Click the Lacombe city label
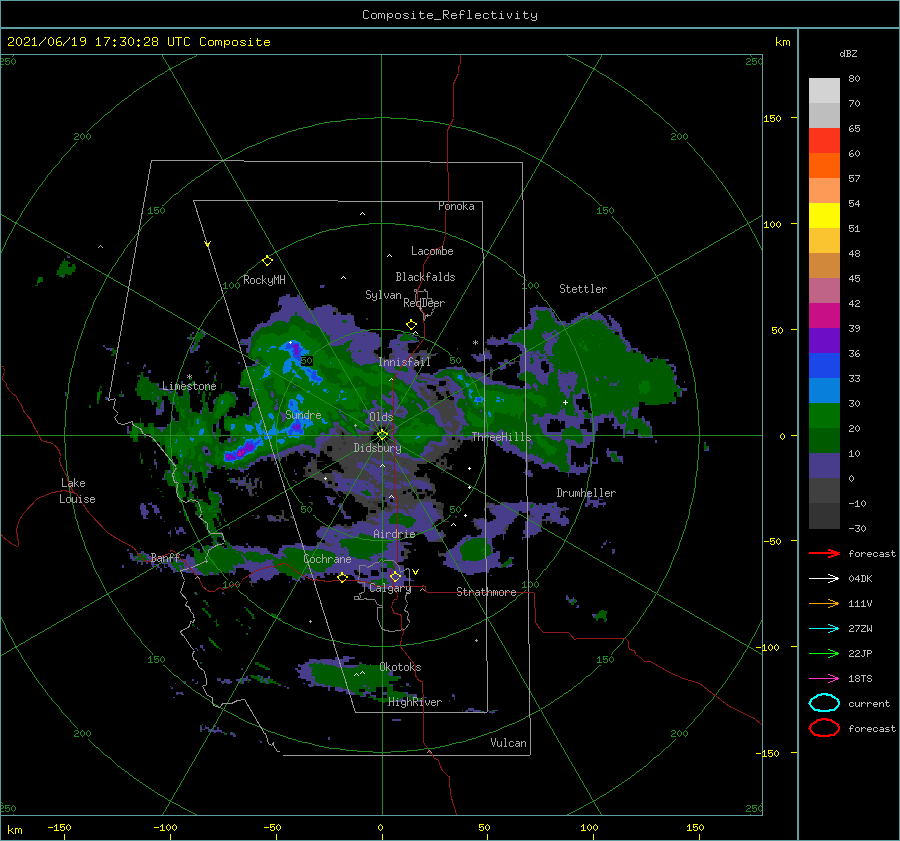The height and width of the screenshot is (841, 900). tap(432, 251)
